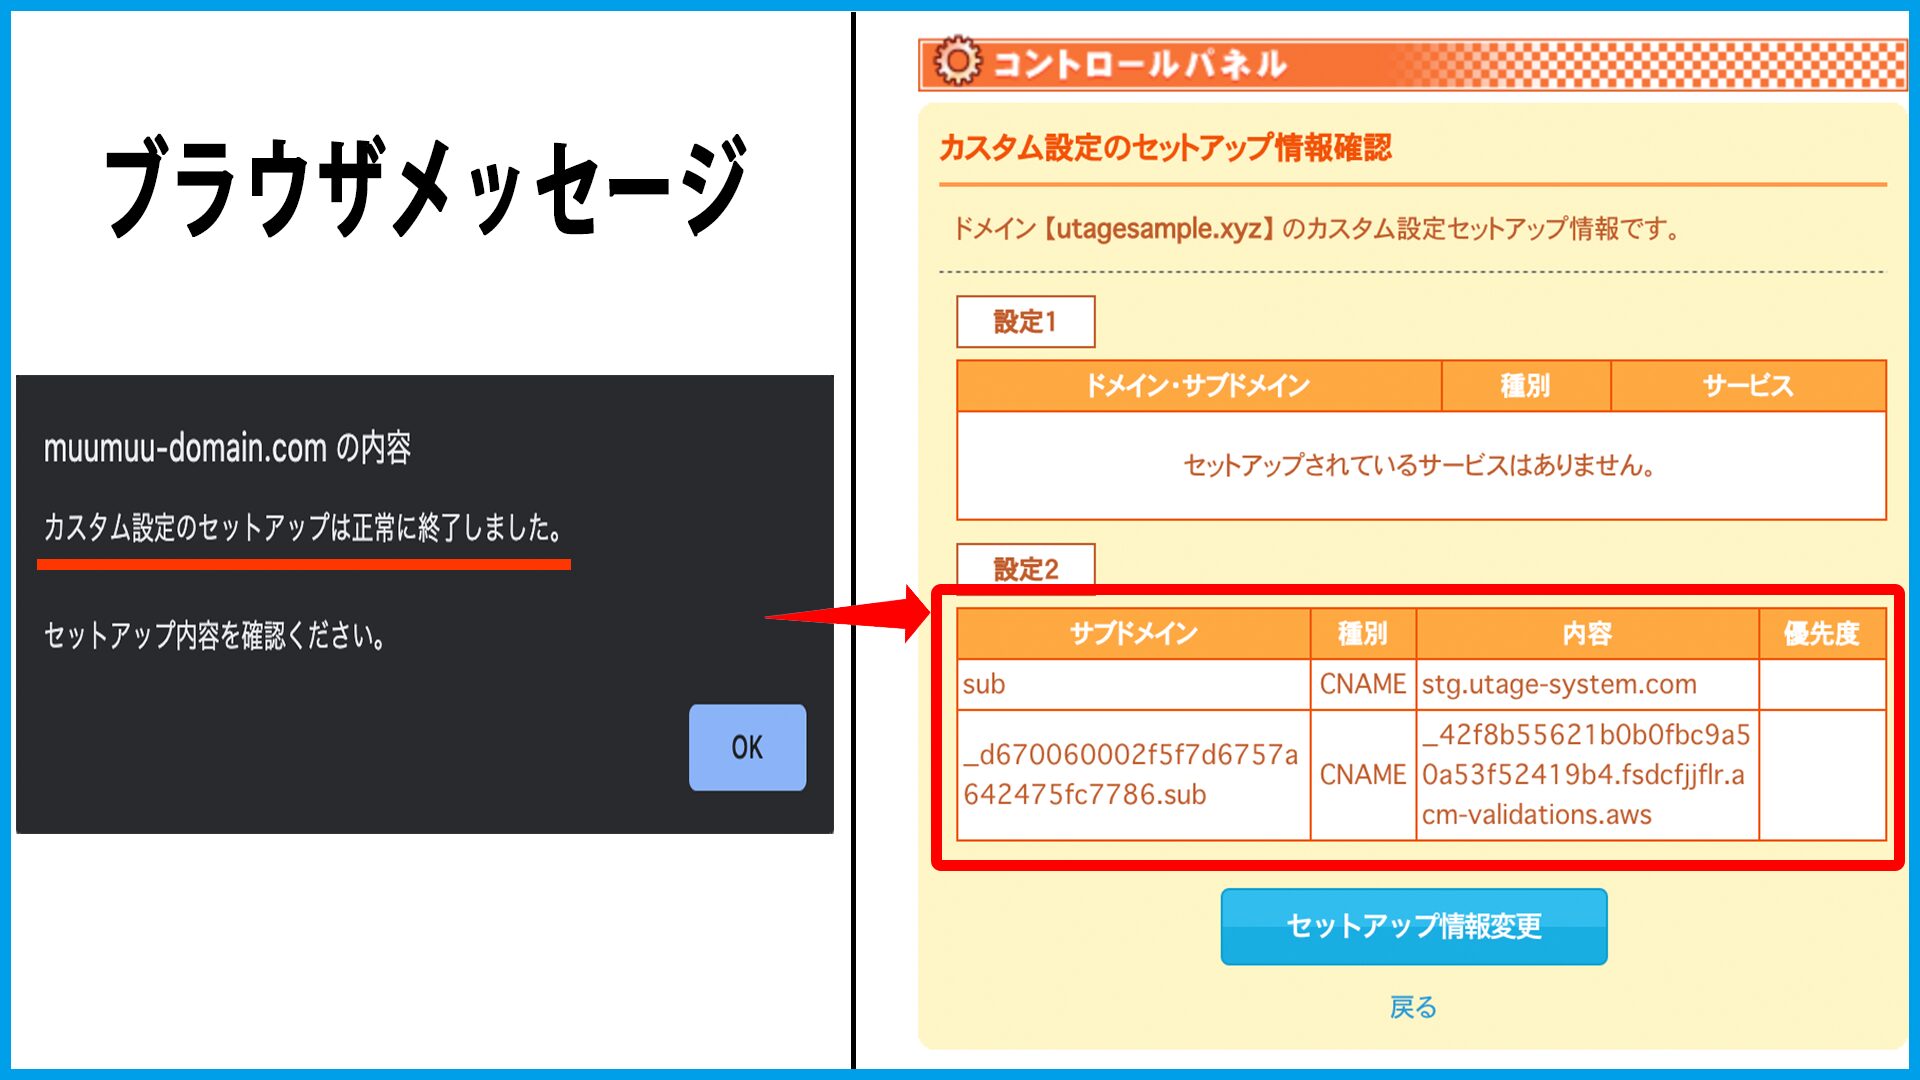
Task: Click the _42f8b55621b0b0fbc9a5 content cell
Action: (1587, 775)
